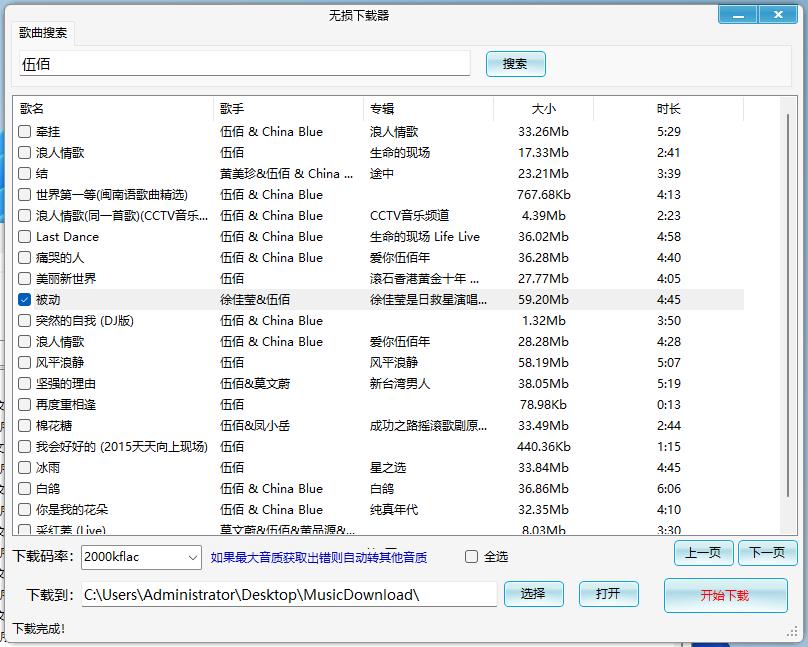Click the search box containing 伍佰
The width and height of the screenshot is (808, 647).
[244, 63]
